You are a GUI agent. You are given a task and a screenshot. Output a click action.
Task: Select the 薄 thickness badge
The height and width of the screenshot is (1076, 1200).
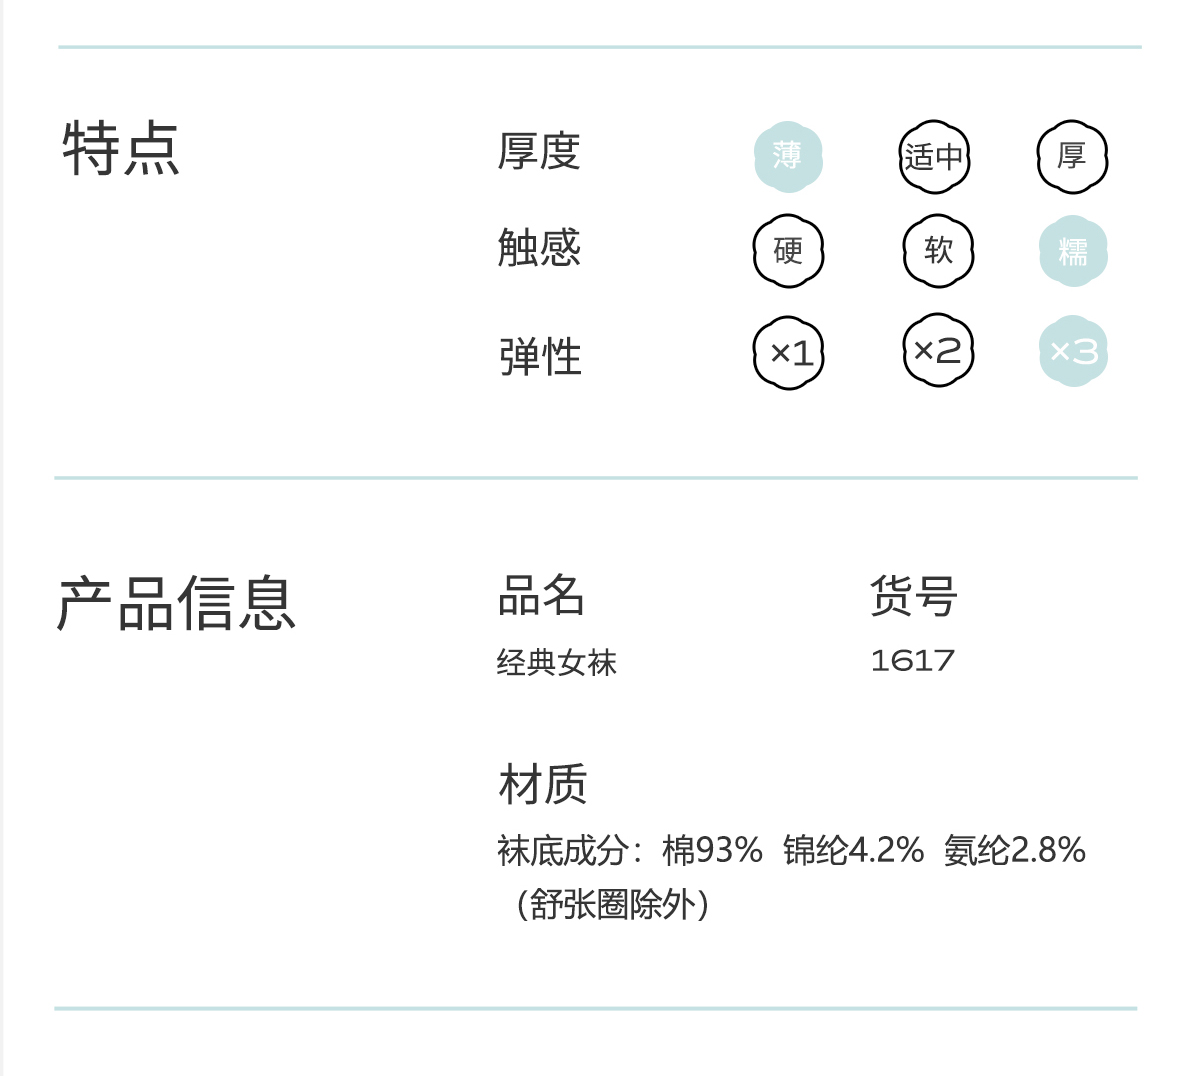coord(788,157)
